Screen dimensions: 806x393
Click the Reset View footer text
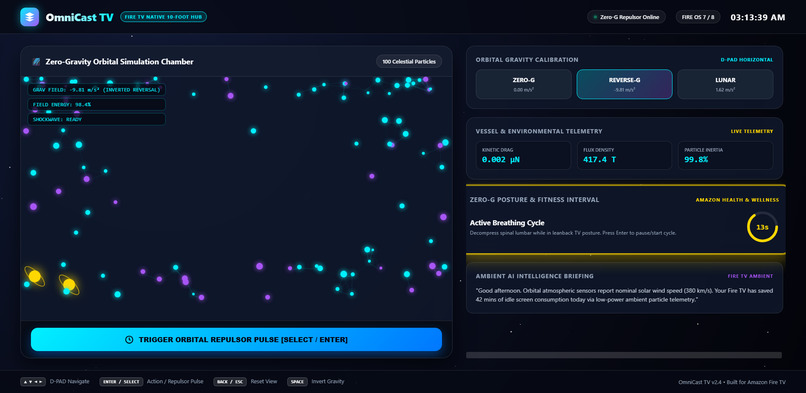(264, 382)
